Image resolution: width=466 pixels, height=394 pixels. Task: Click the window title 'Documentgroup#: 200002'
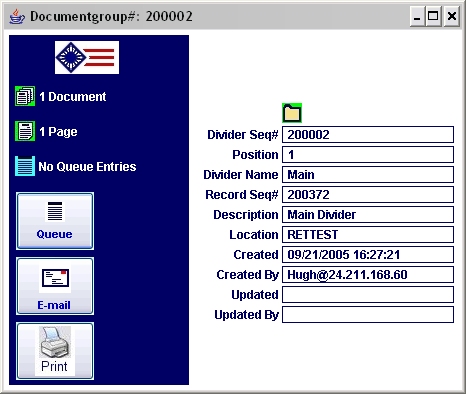(111, 16)
